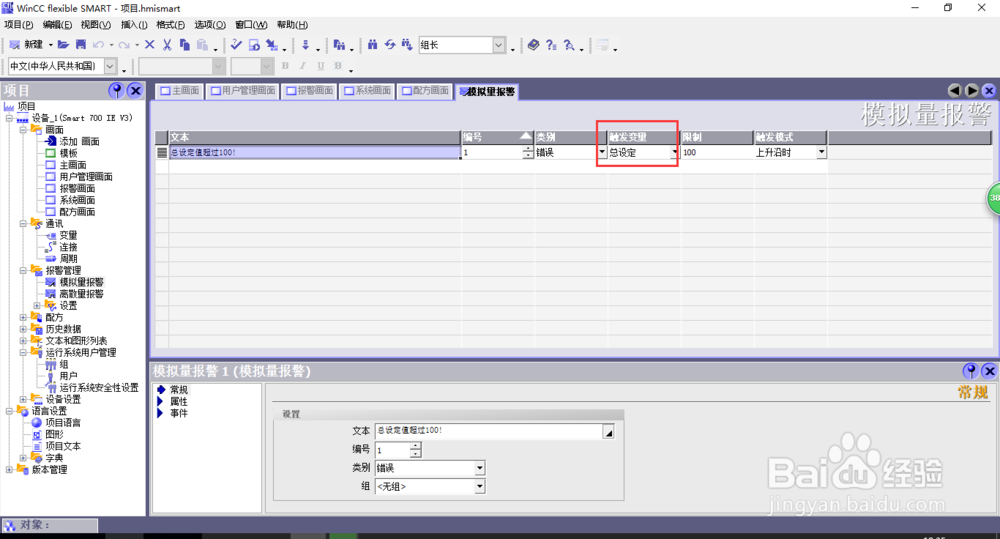
Task: Click the cross-reference toolbar icon
Action: point(339,45)
